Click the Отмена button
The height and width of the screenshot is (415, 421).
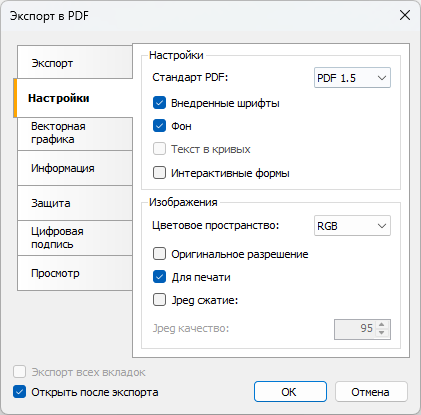(x=371, y=392)
